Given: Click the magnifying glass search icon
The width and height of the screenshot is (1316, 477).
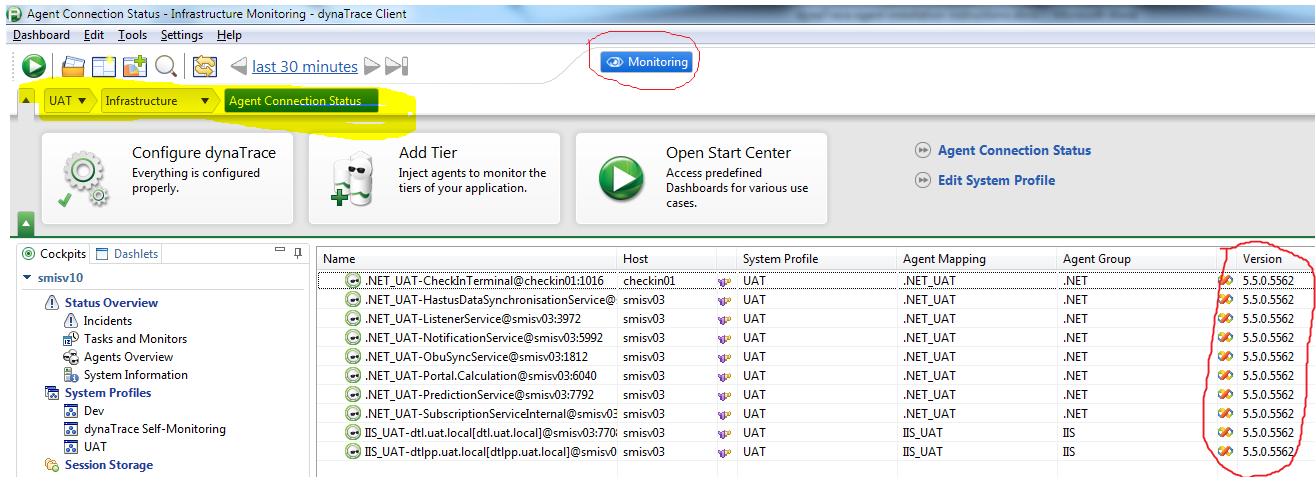Looking at the screenshot, I should [166, 67].
